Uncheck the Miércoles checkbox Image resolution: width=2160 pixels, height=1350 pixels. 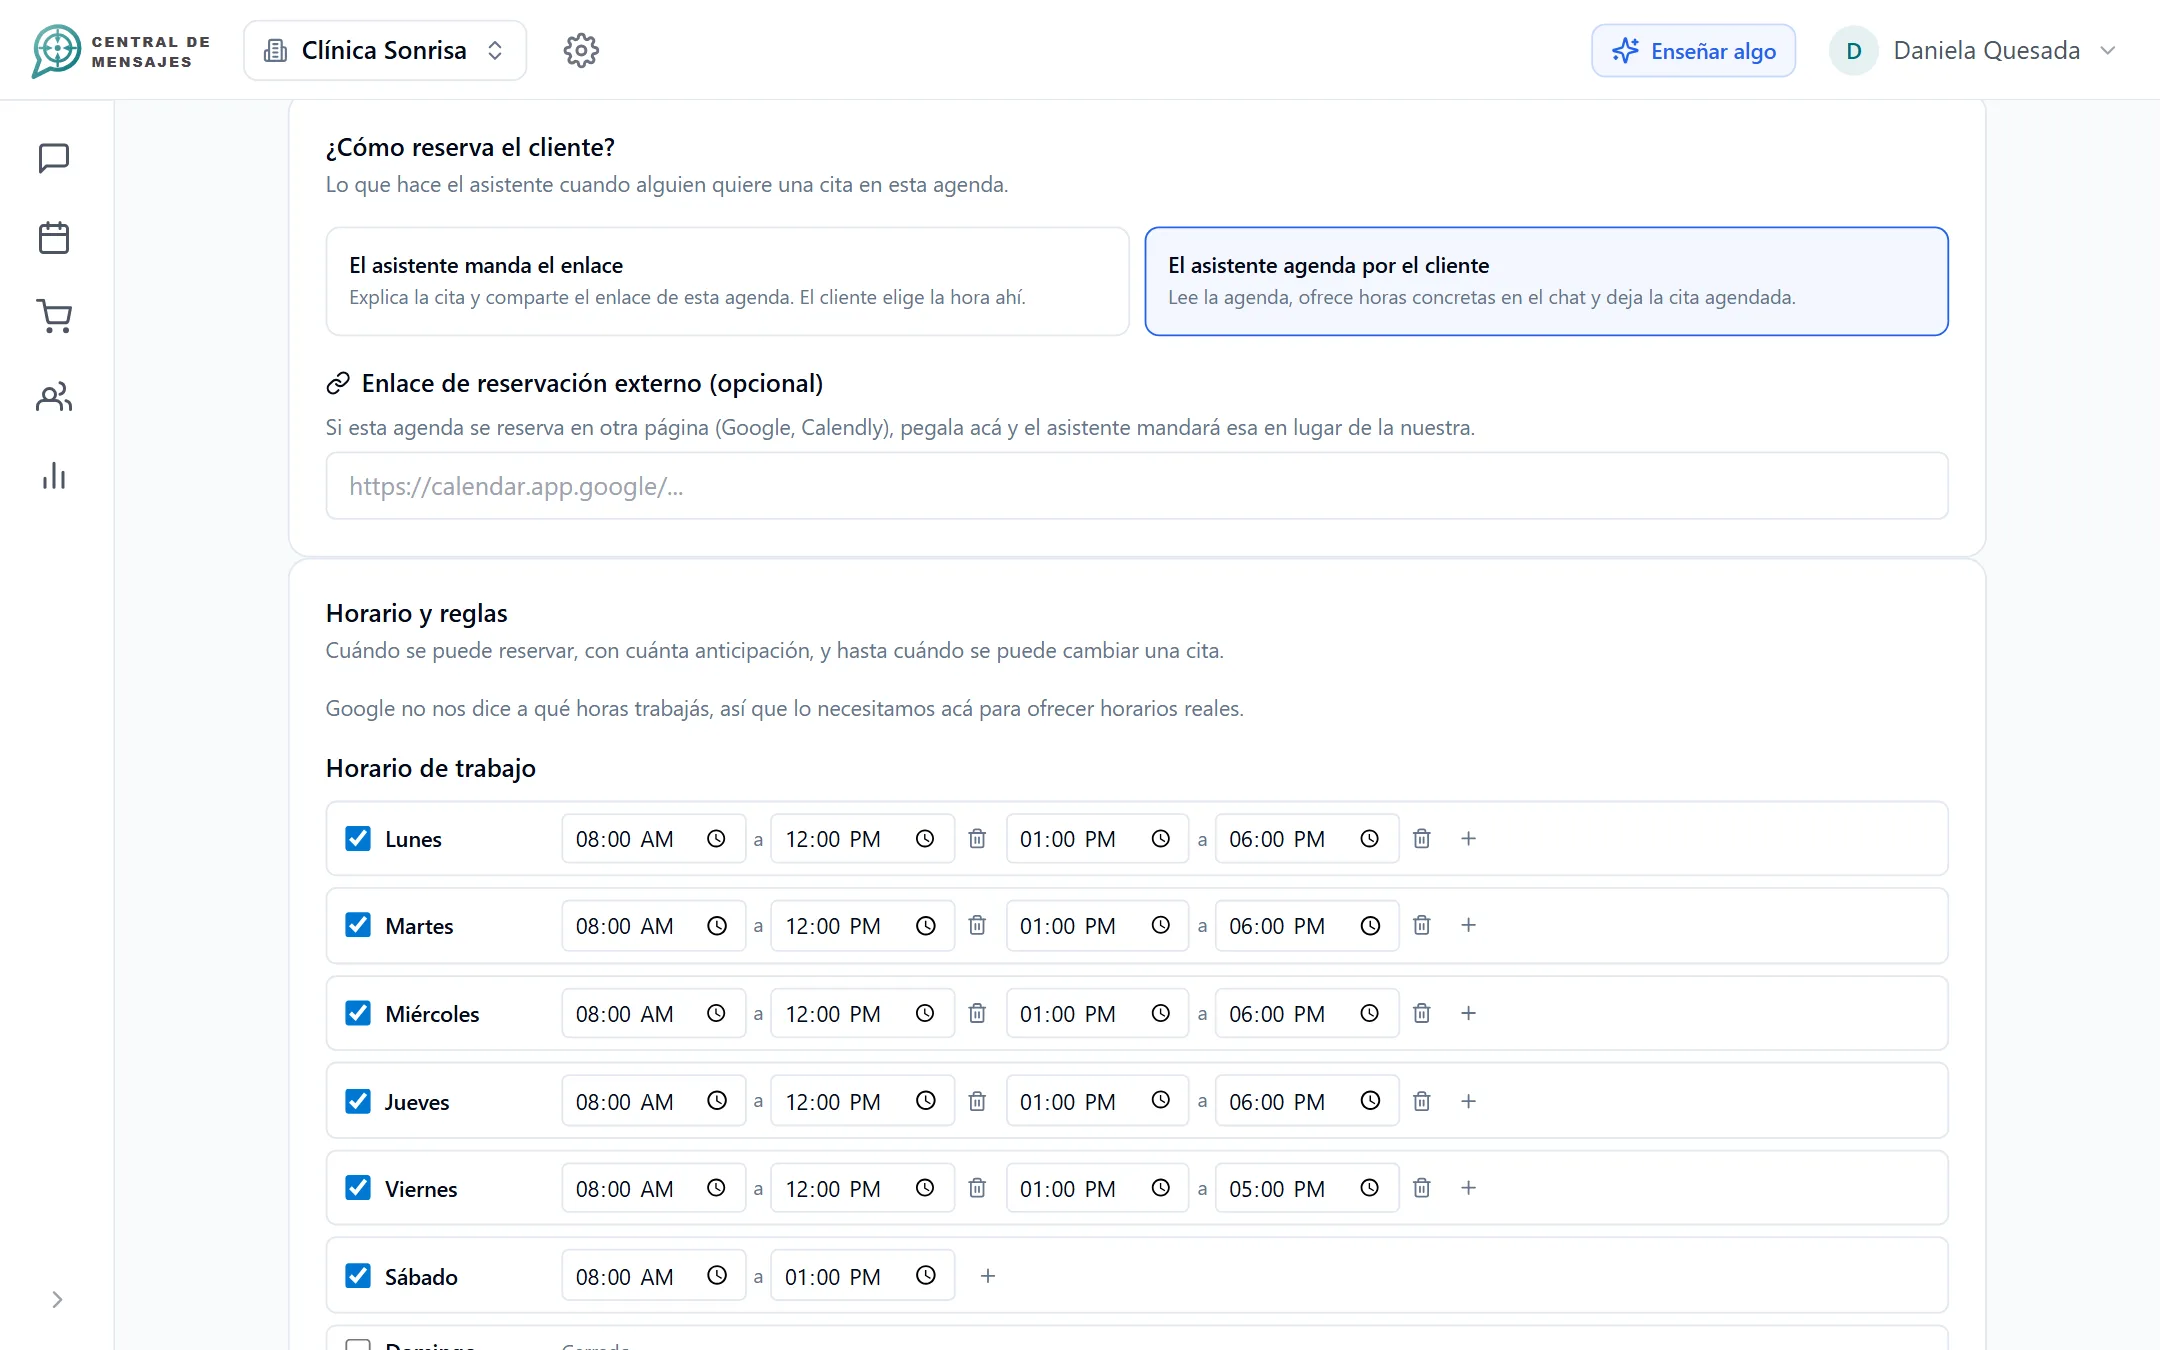[358, 1013]
